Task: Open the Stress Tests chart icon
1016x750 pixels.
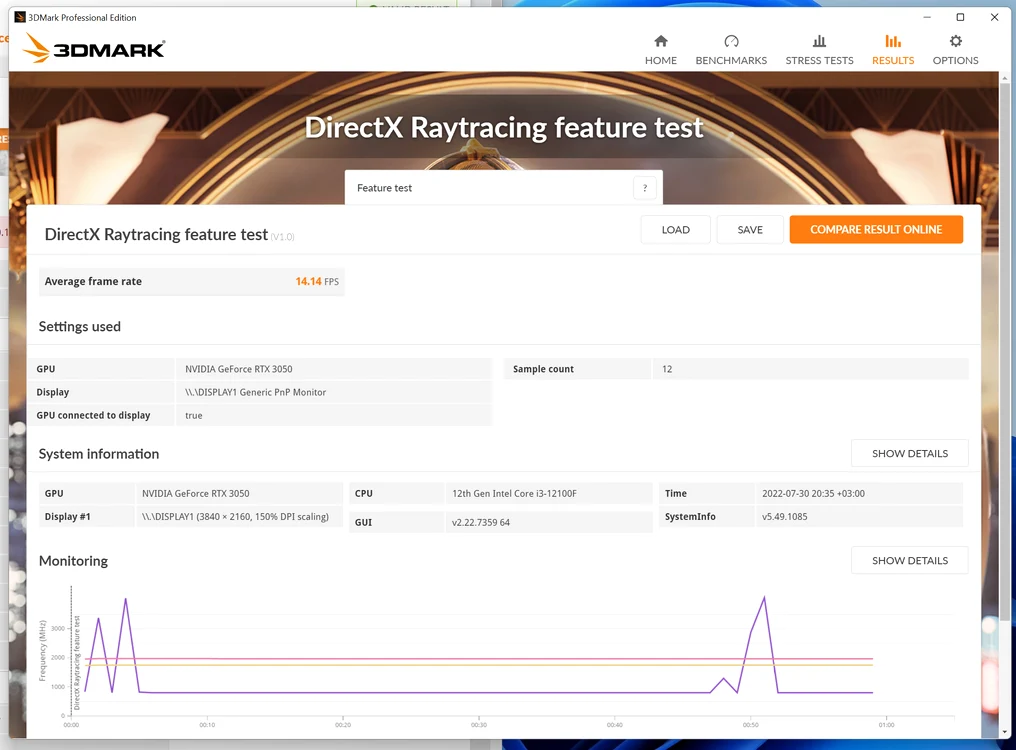Action: 819,41
